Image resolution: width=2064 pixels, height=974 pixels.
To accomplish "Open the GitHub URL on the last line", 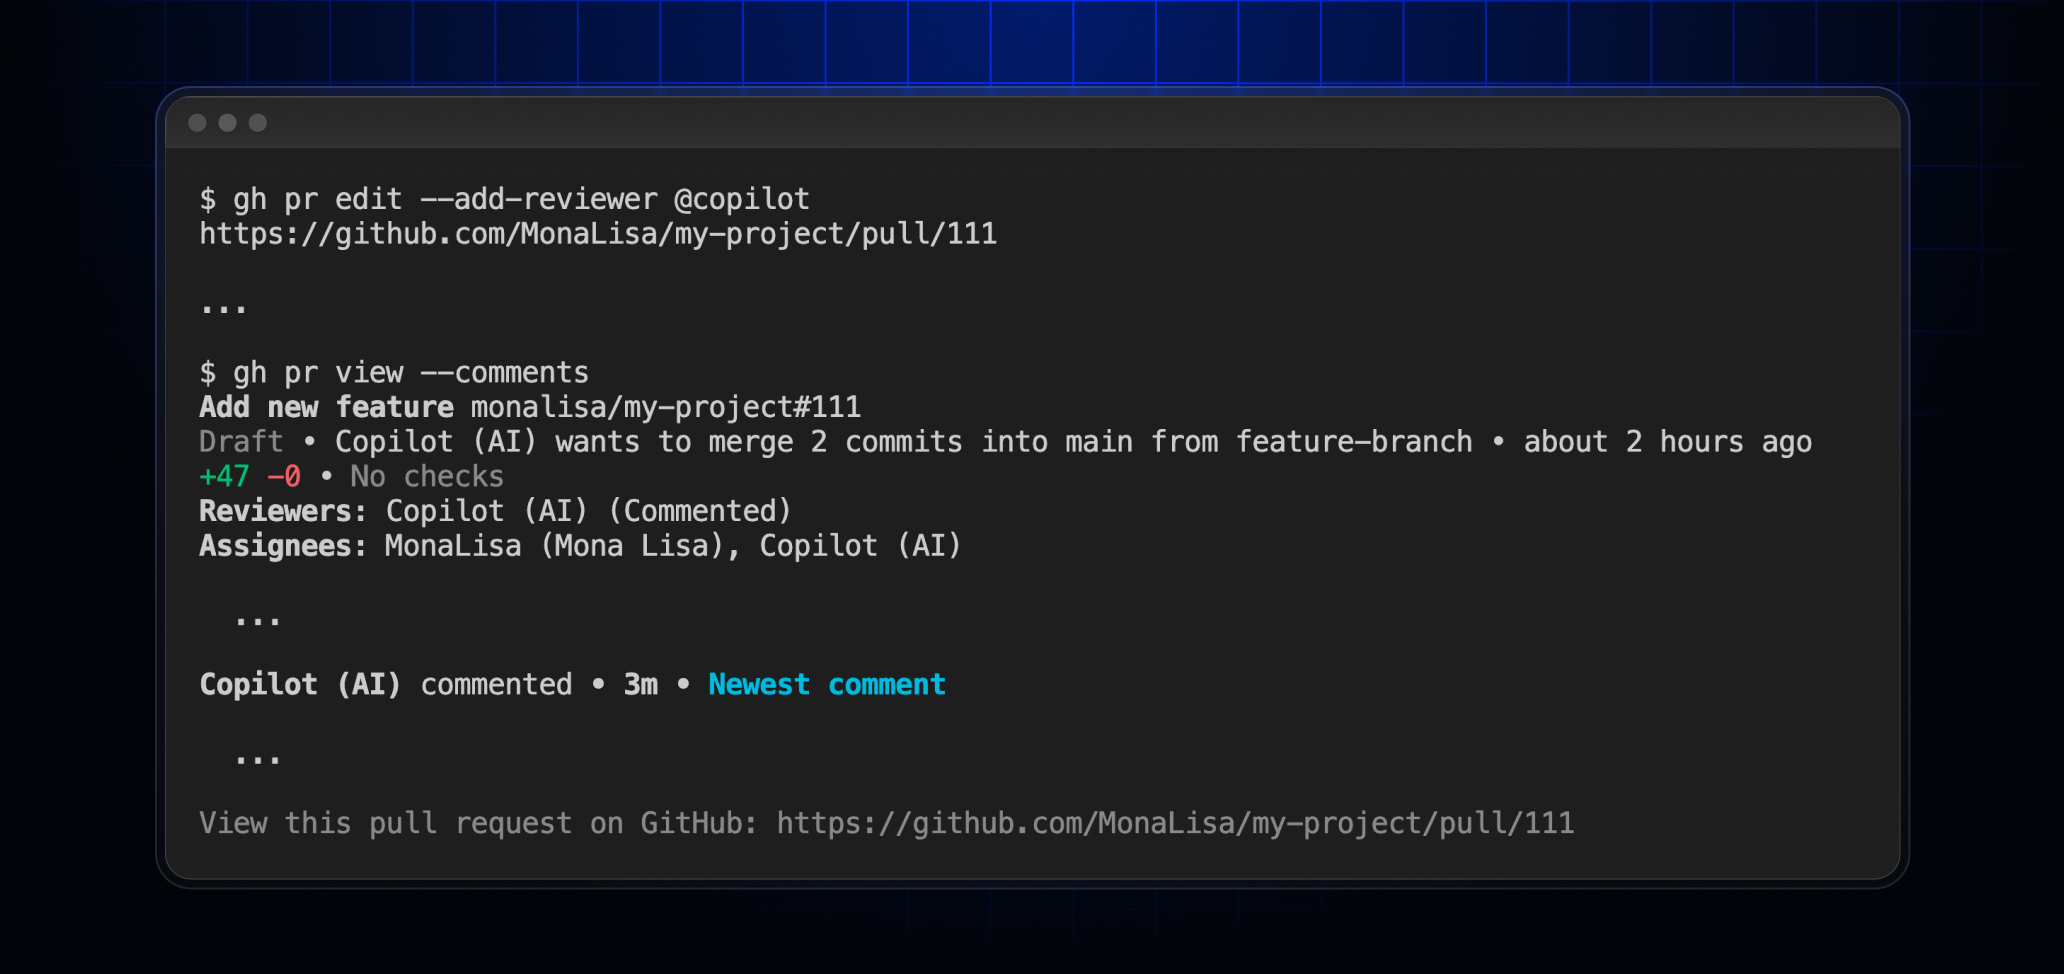I will click(1175, 823).
